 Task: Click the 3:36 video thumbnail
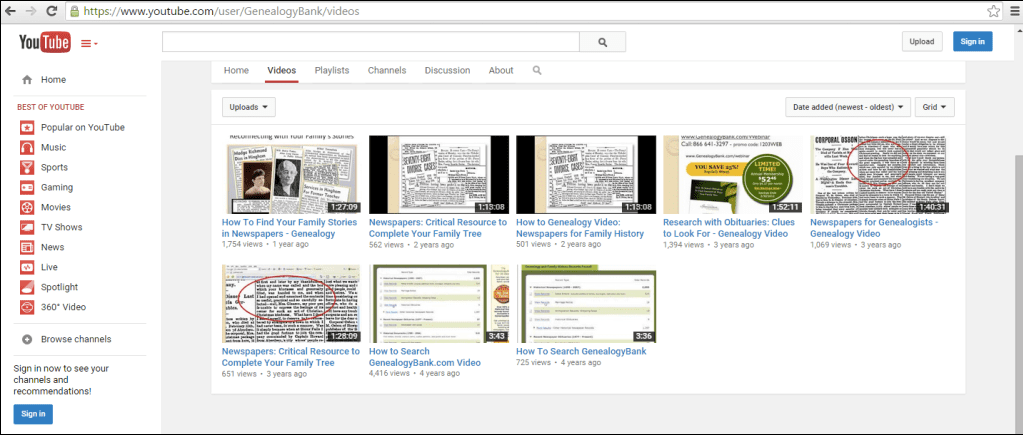pos(586,304)
